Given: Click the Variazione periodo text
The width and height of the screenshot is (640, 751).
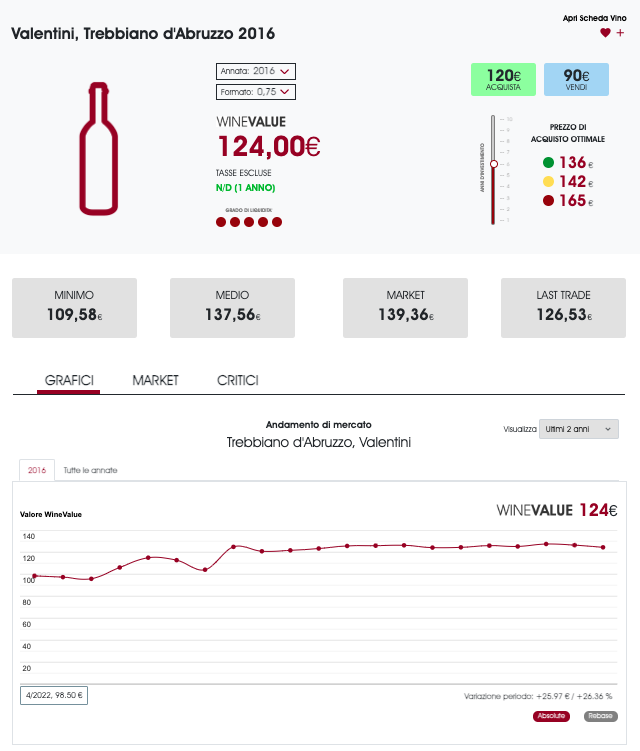Looking at the screenshot, I should 538,696.
